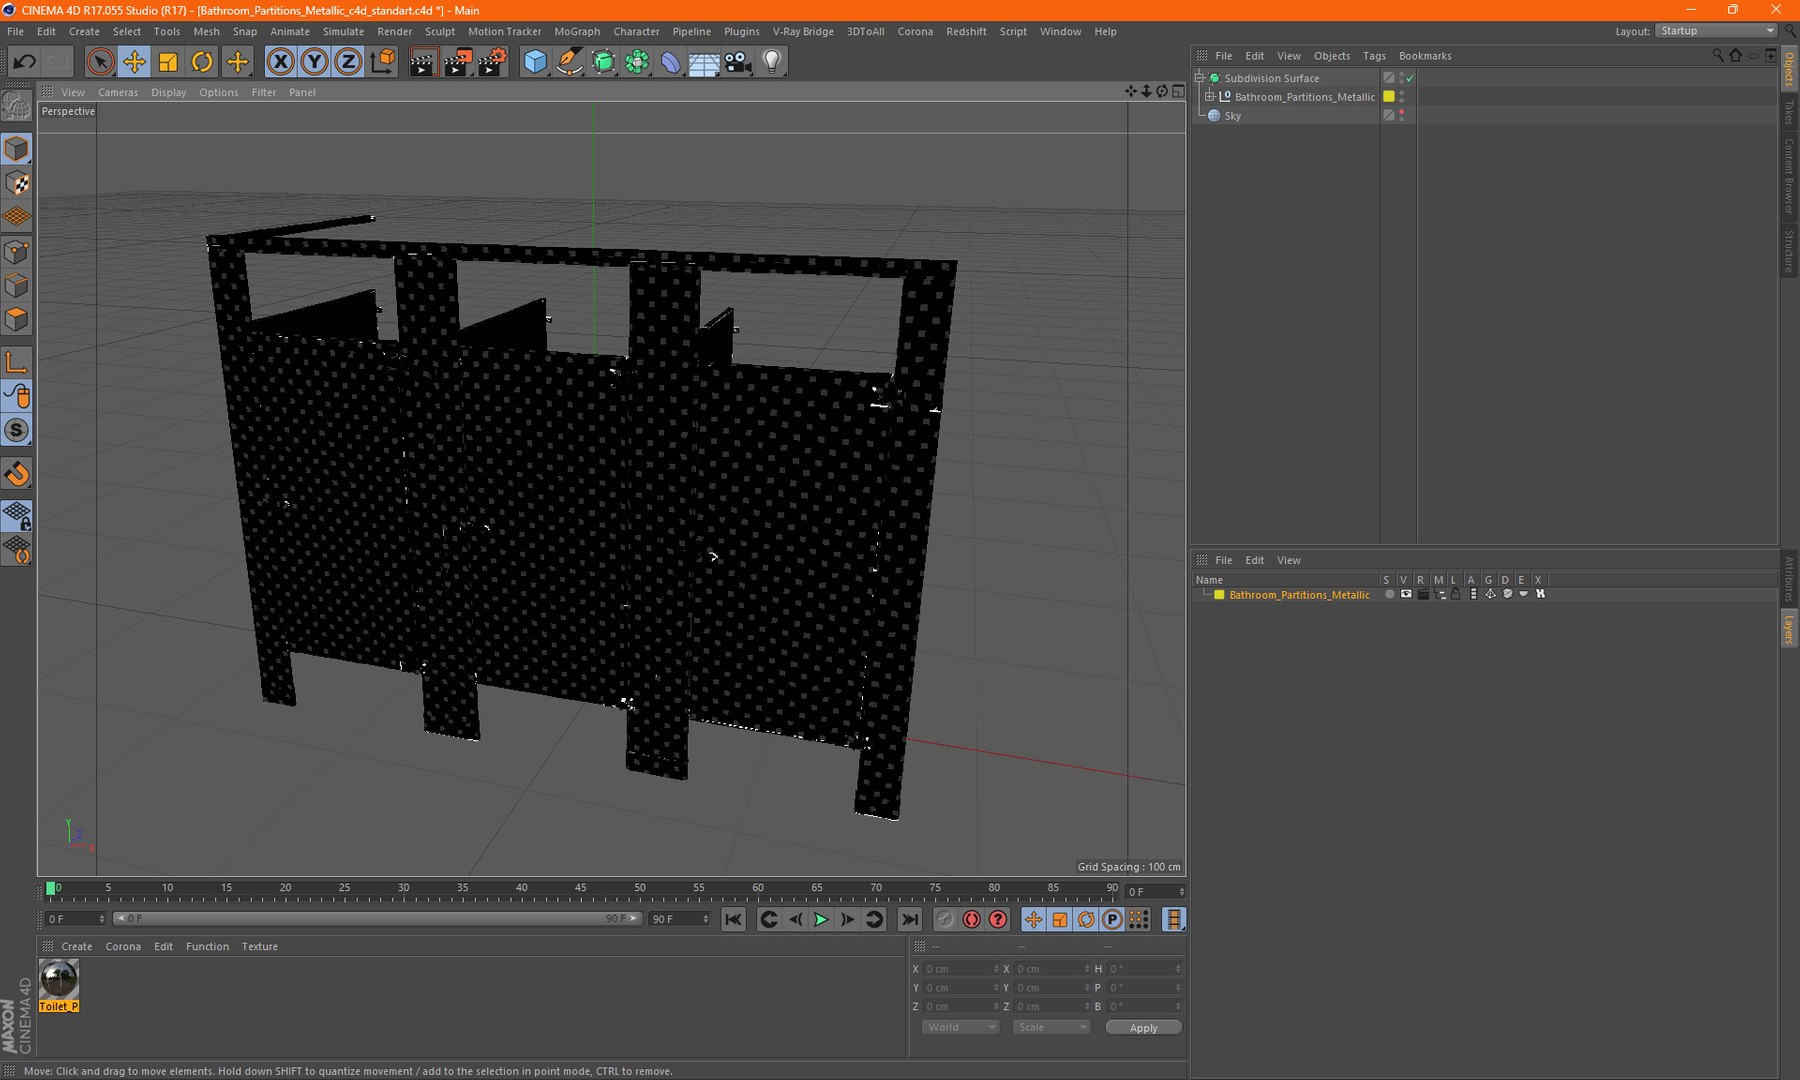This screenshot has height=1080, width=1800.
Task: Open the Material Manager Texture menu
Action: click(259, 946)
